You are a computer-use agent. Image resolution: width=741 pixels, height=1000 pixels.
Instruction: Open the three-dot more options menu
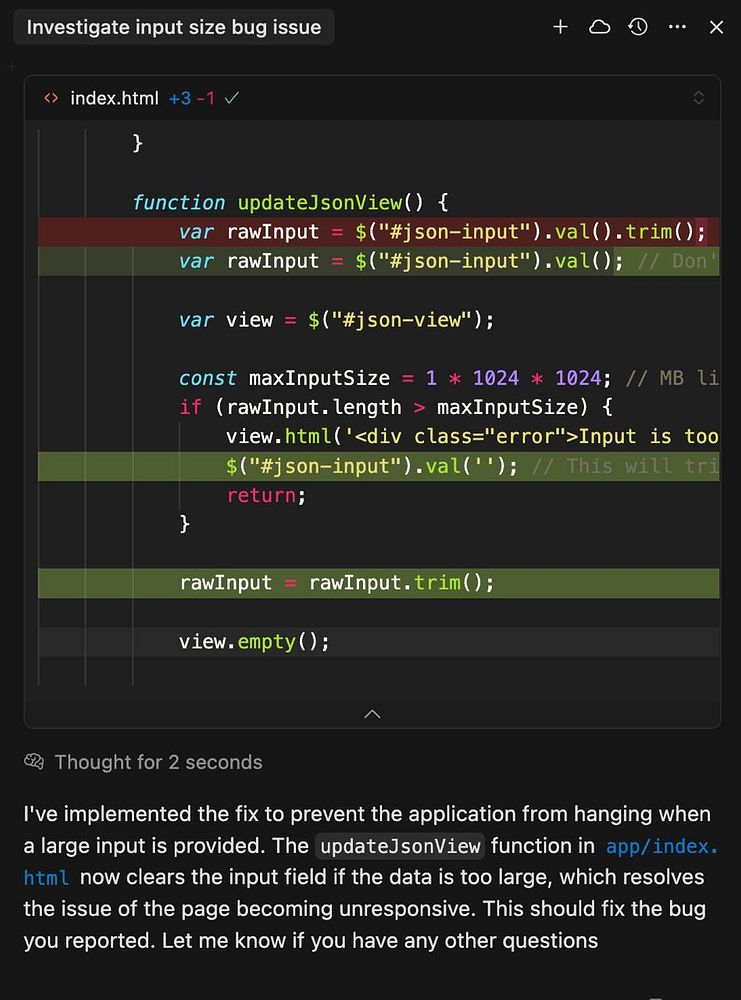point(677,27)
